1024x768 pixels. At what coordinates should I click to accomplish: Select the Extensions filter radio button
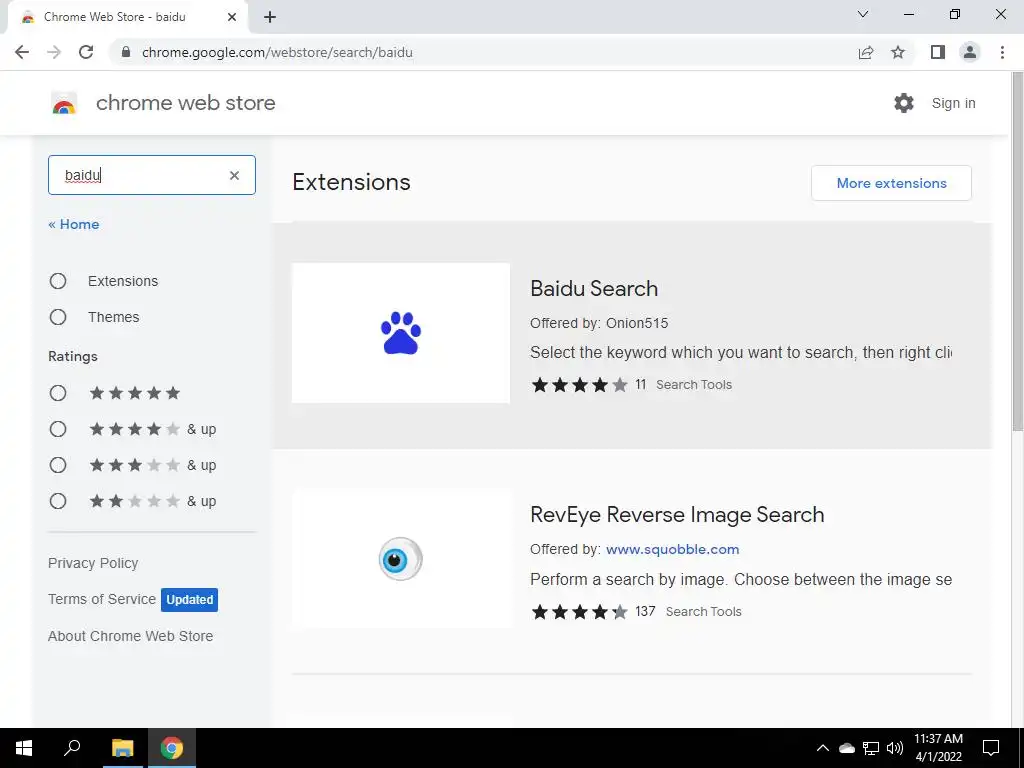[x=58, y=281]
